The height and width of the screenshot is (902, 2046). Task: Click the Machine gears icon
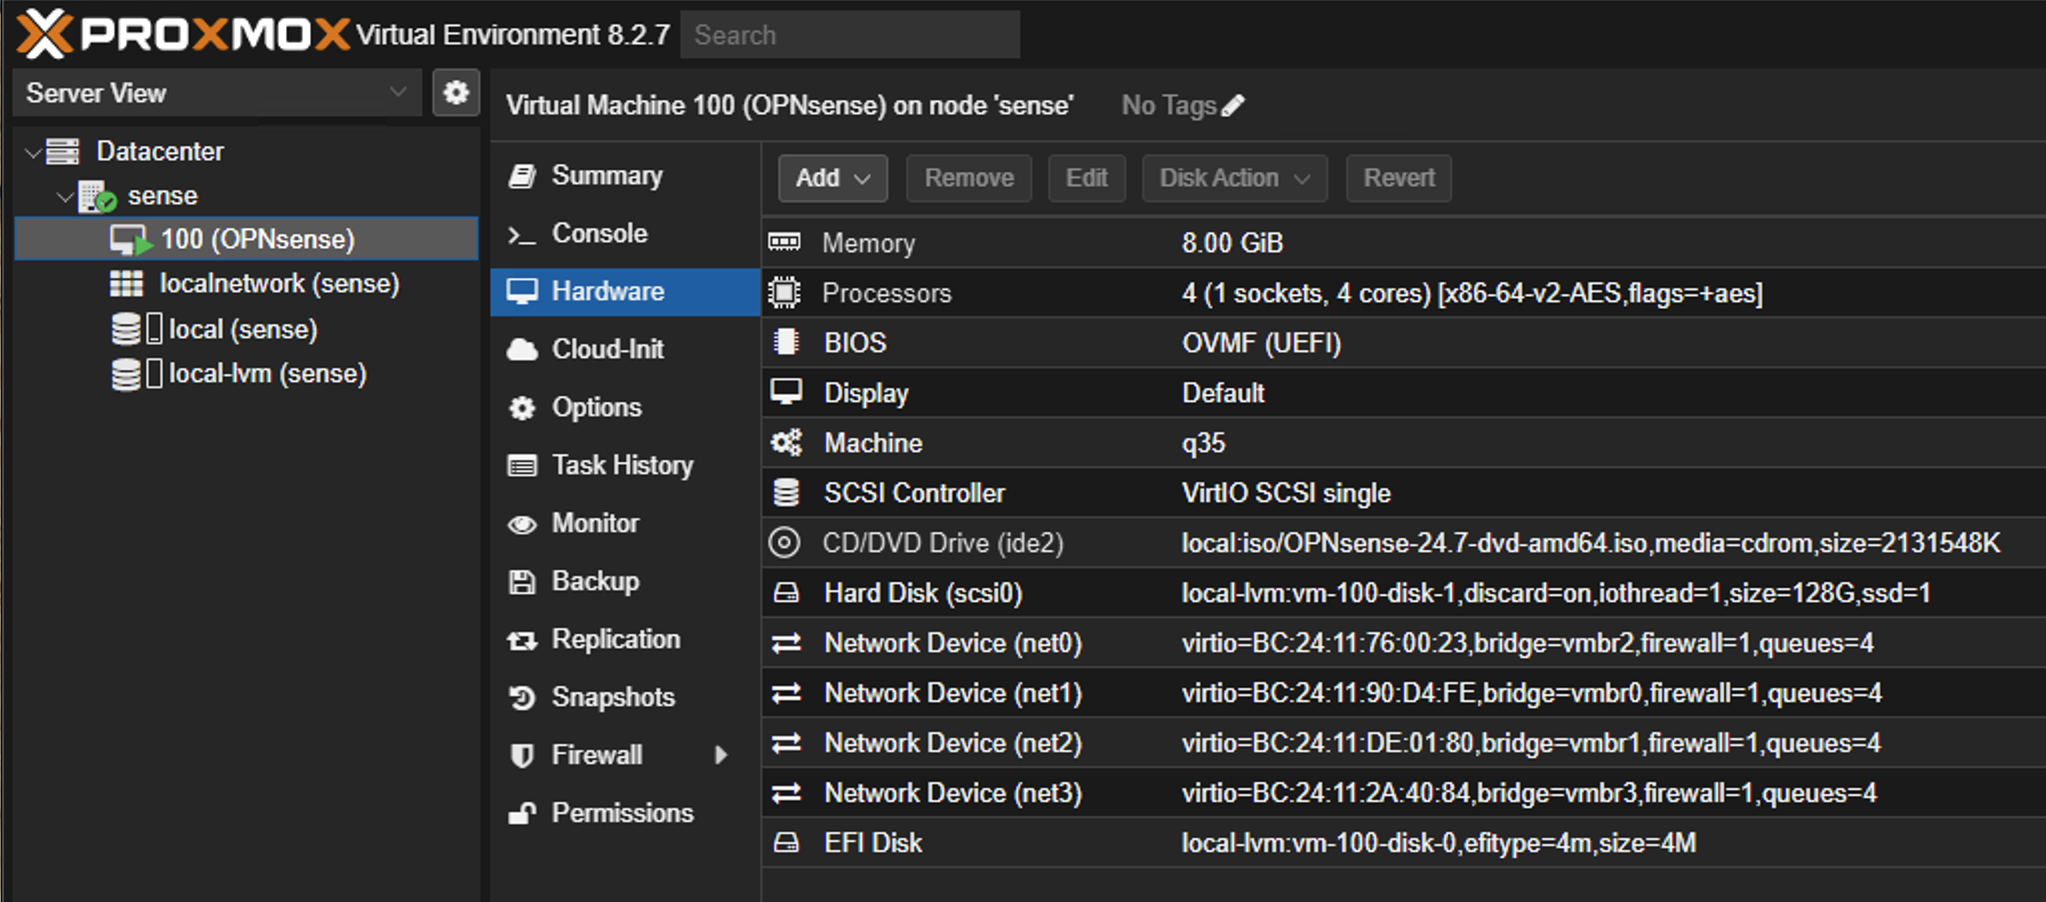pyautogui.click(x=786, y=442)
